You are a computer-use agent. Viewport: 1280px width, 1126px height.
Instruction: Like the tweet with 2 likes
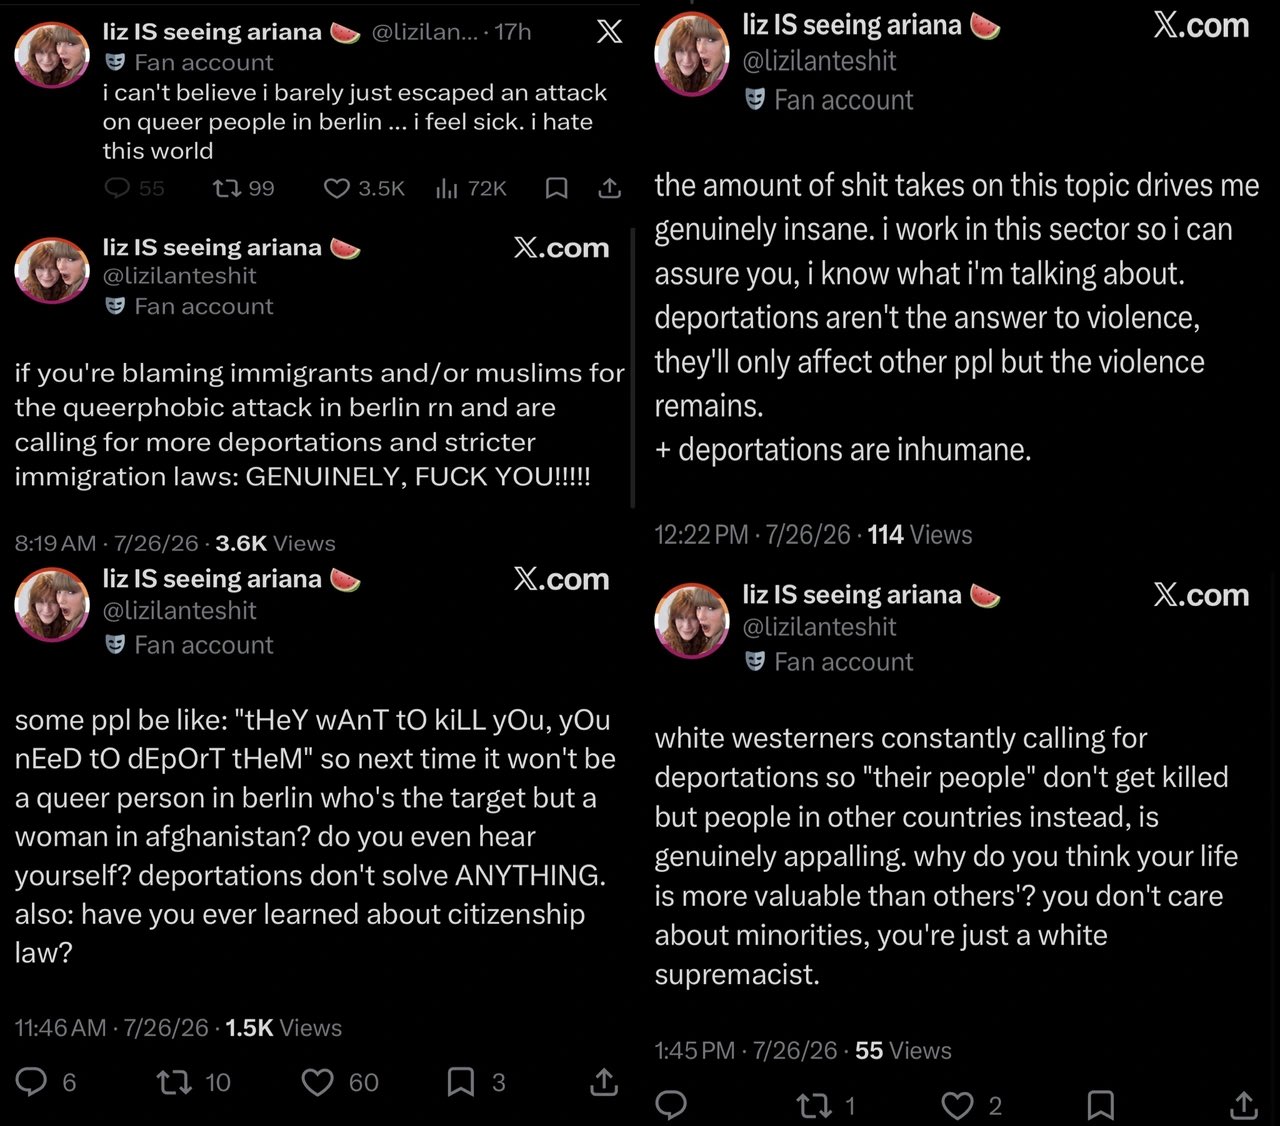[957, 1105]
